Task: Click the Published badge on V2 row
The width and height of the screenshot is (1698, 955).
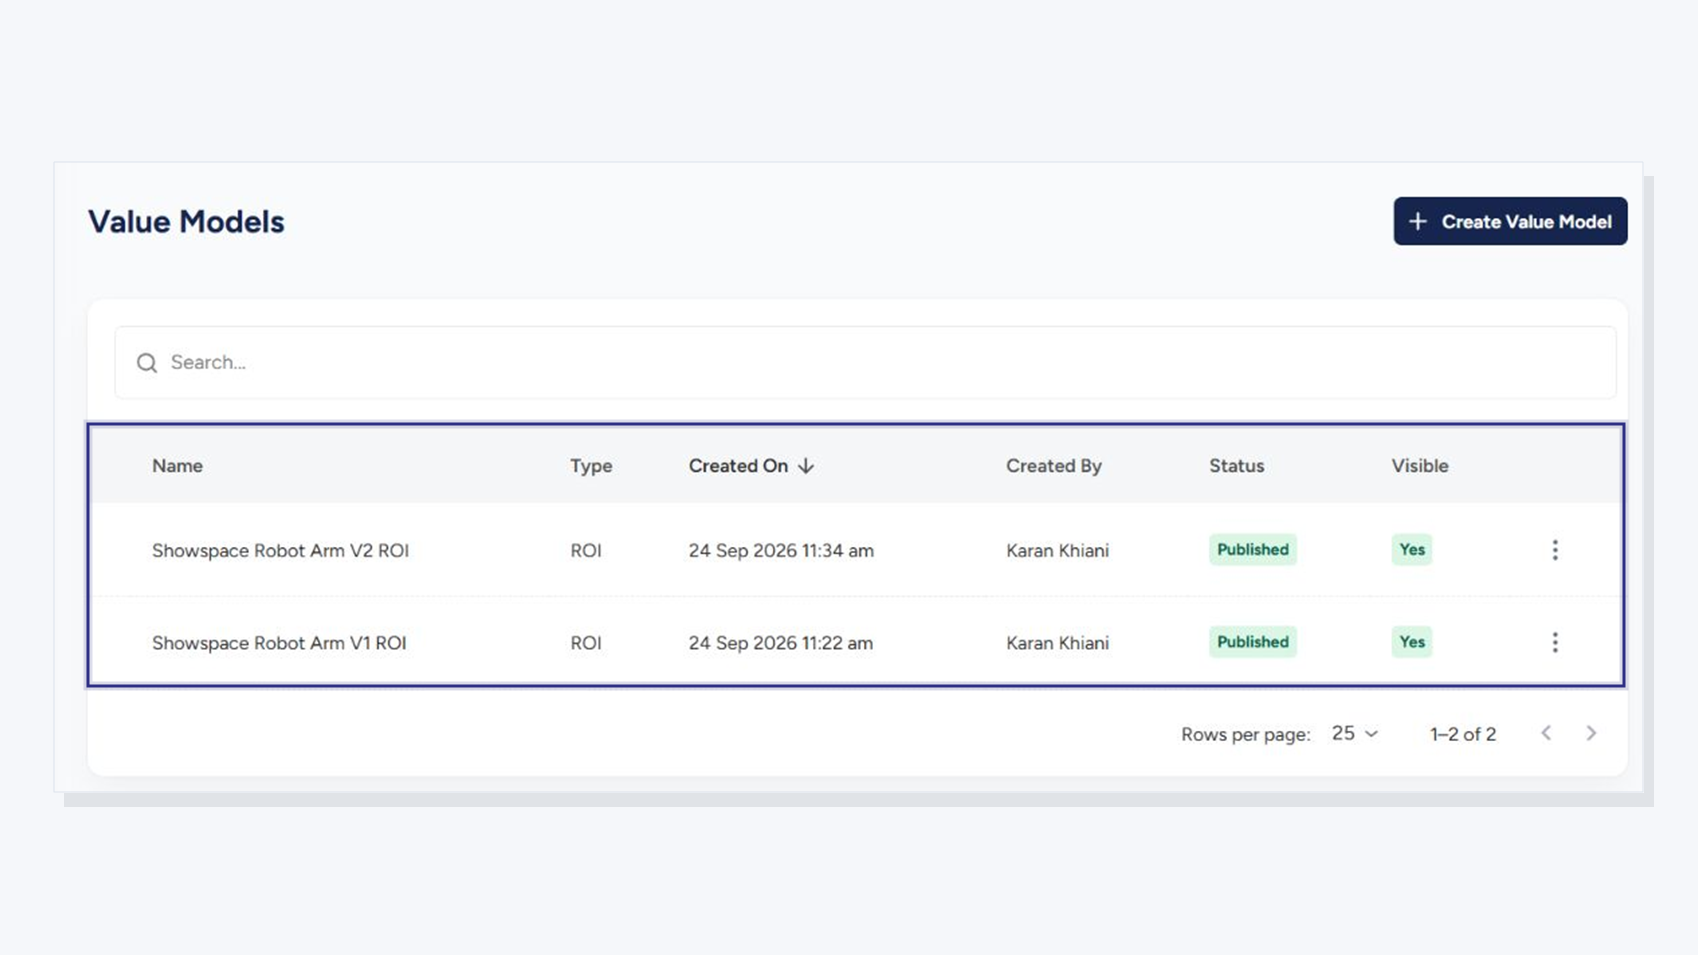Action: click(1252, 549)
